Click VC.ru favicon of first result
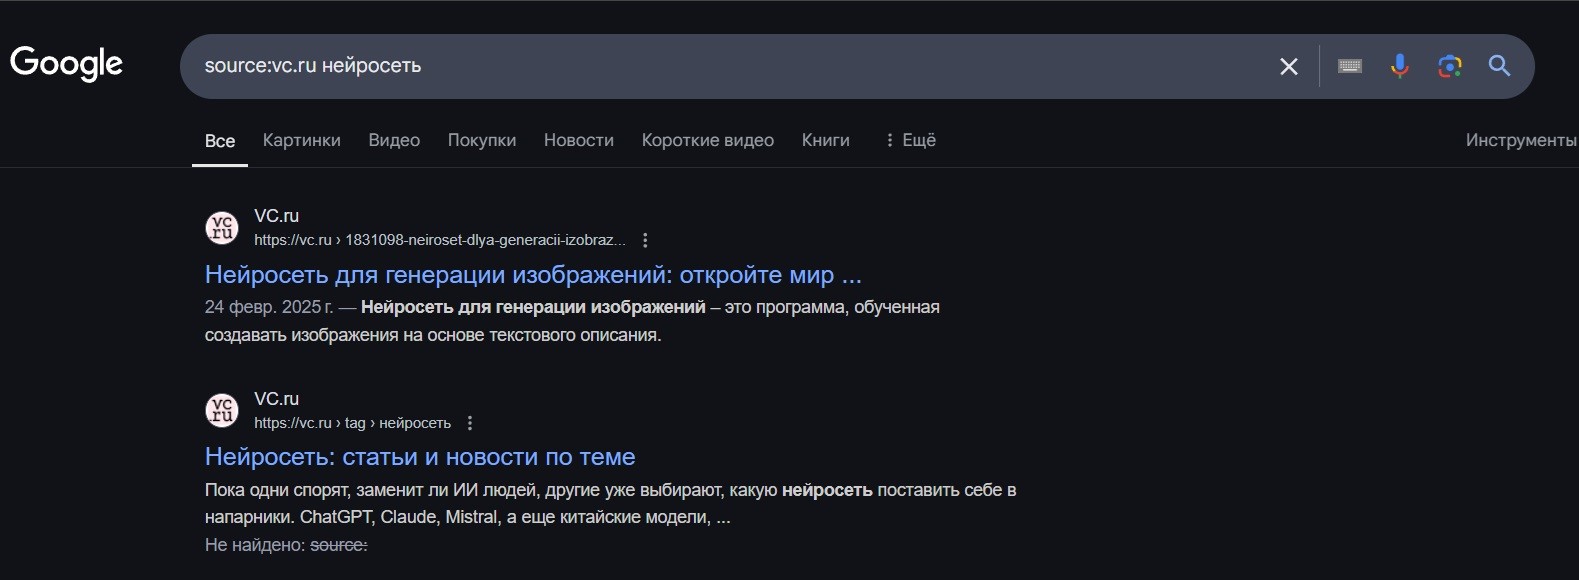 click(x=222, y=228)
